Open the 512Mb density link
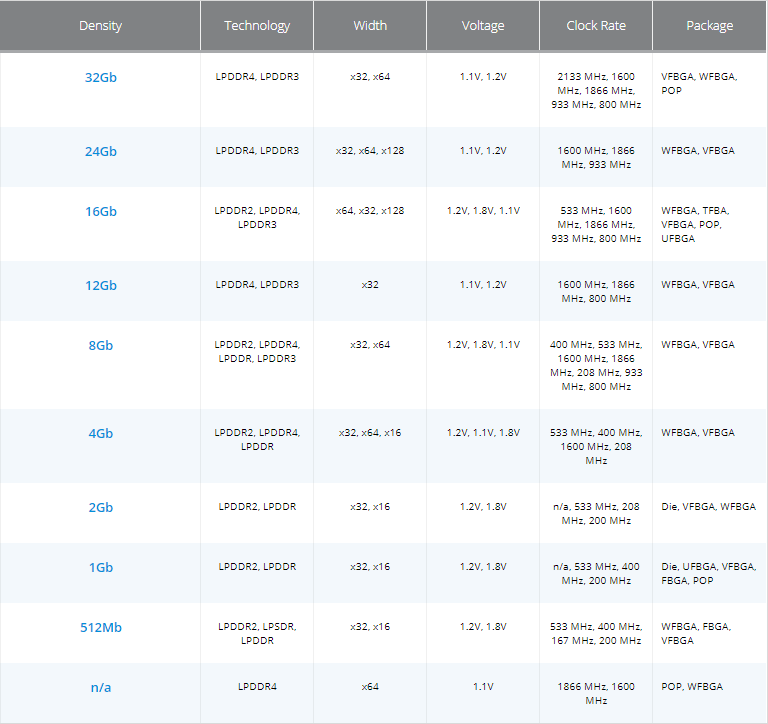Image resolution: width=768 pixels, height=724 pixels. (100, 627)
